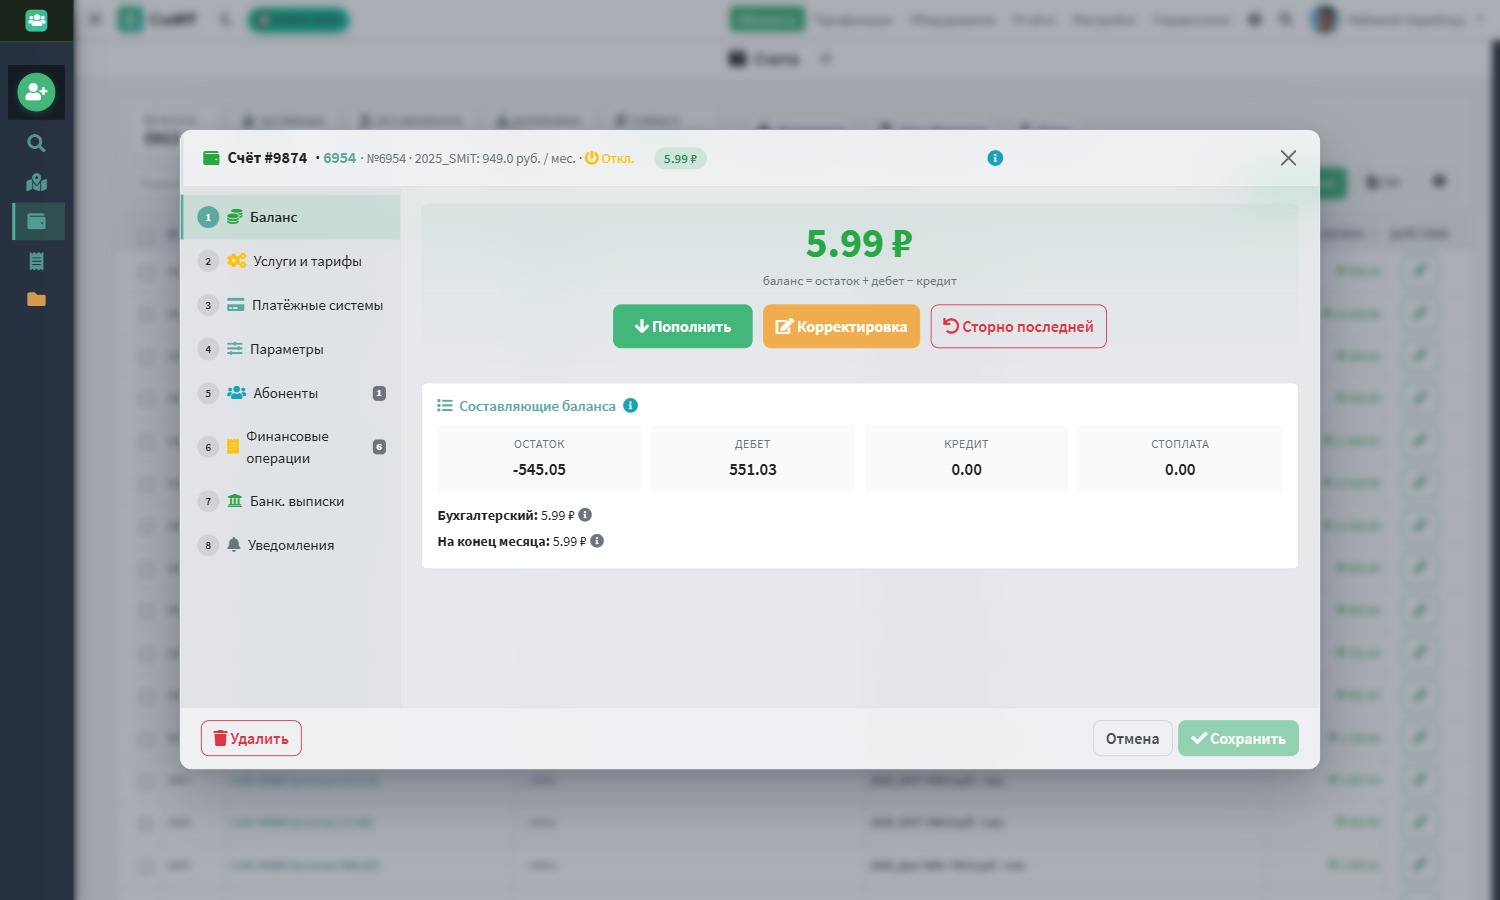Open the Финансовые операции tab
The image size is (1500, 900).
pyautogui.click(x=291, y=447)
